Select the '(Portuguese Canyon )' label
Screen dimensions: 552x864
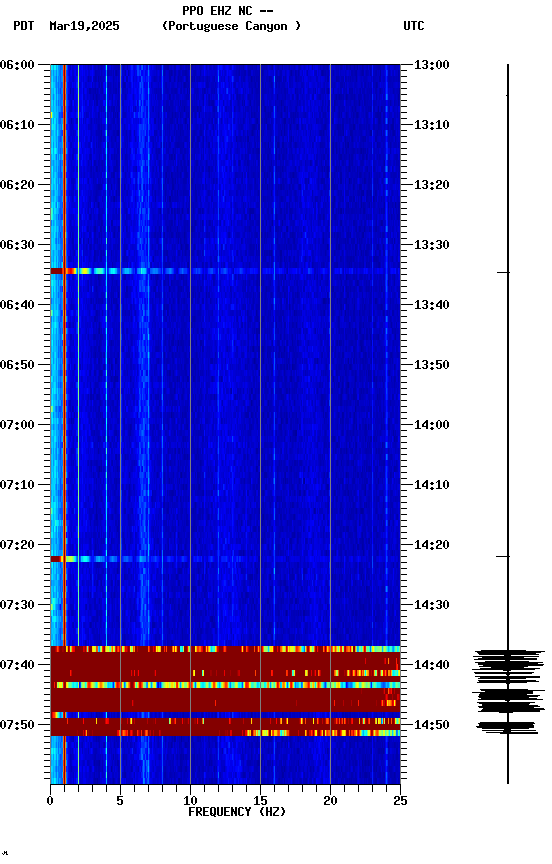coord(231,26)
